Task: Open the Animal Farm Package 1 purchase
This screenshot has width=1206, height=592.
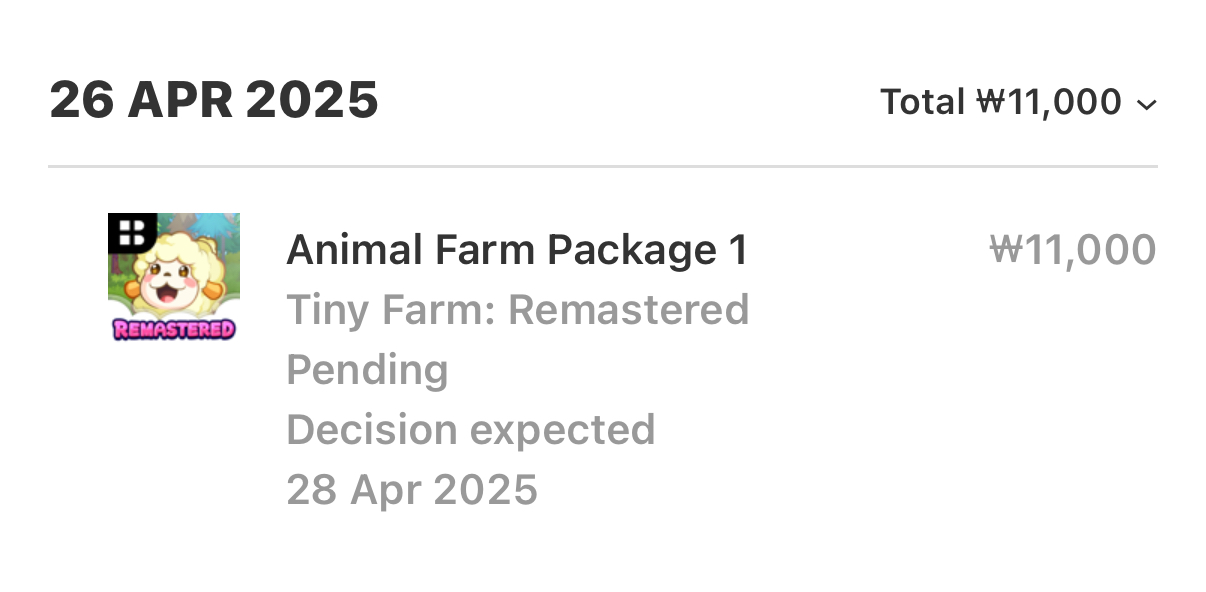Action: (x=517, y=250)
